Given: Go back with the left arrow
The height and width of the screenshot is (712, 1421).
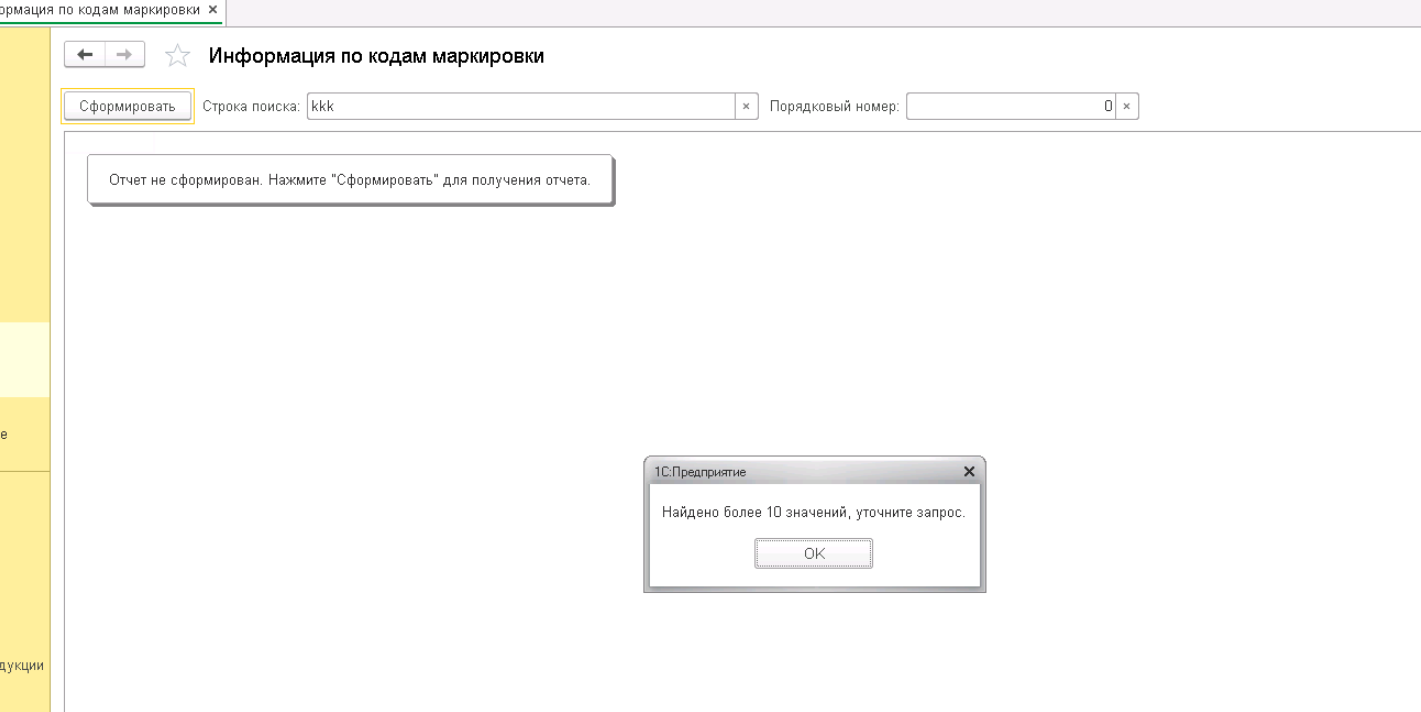Looking at the screenshot, I should click(x=85, y=56).
